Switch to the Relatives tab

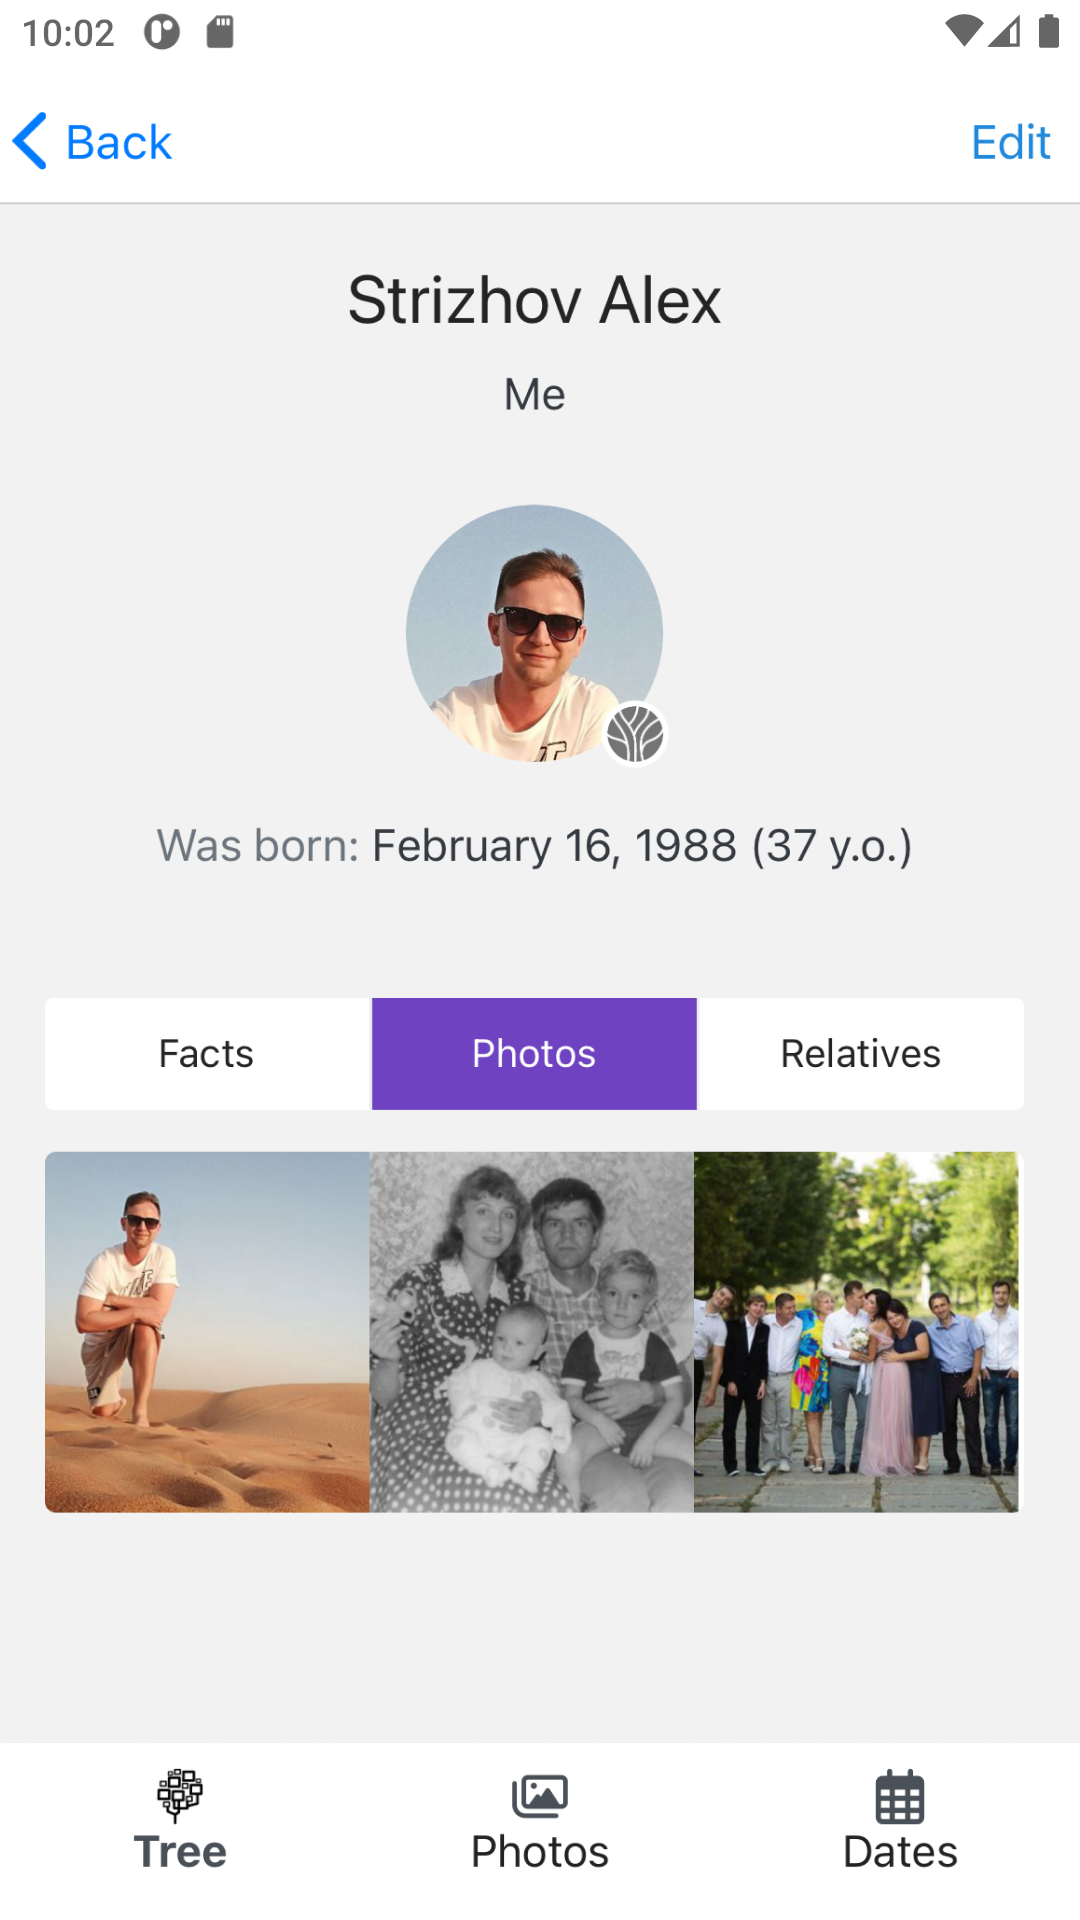[x=860, y=1053]
